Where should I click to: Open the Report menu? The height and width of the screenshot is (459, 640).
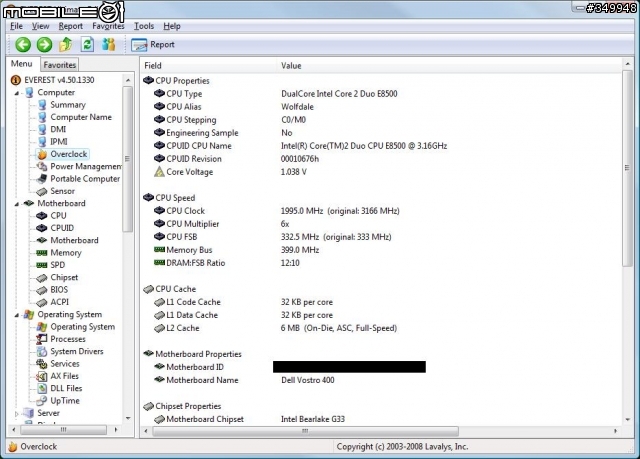(x=71, y=26)
